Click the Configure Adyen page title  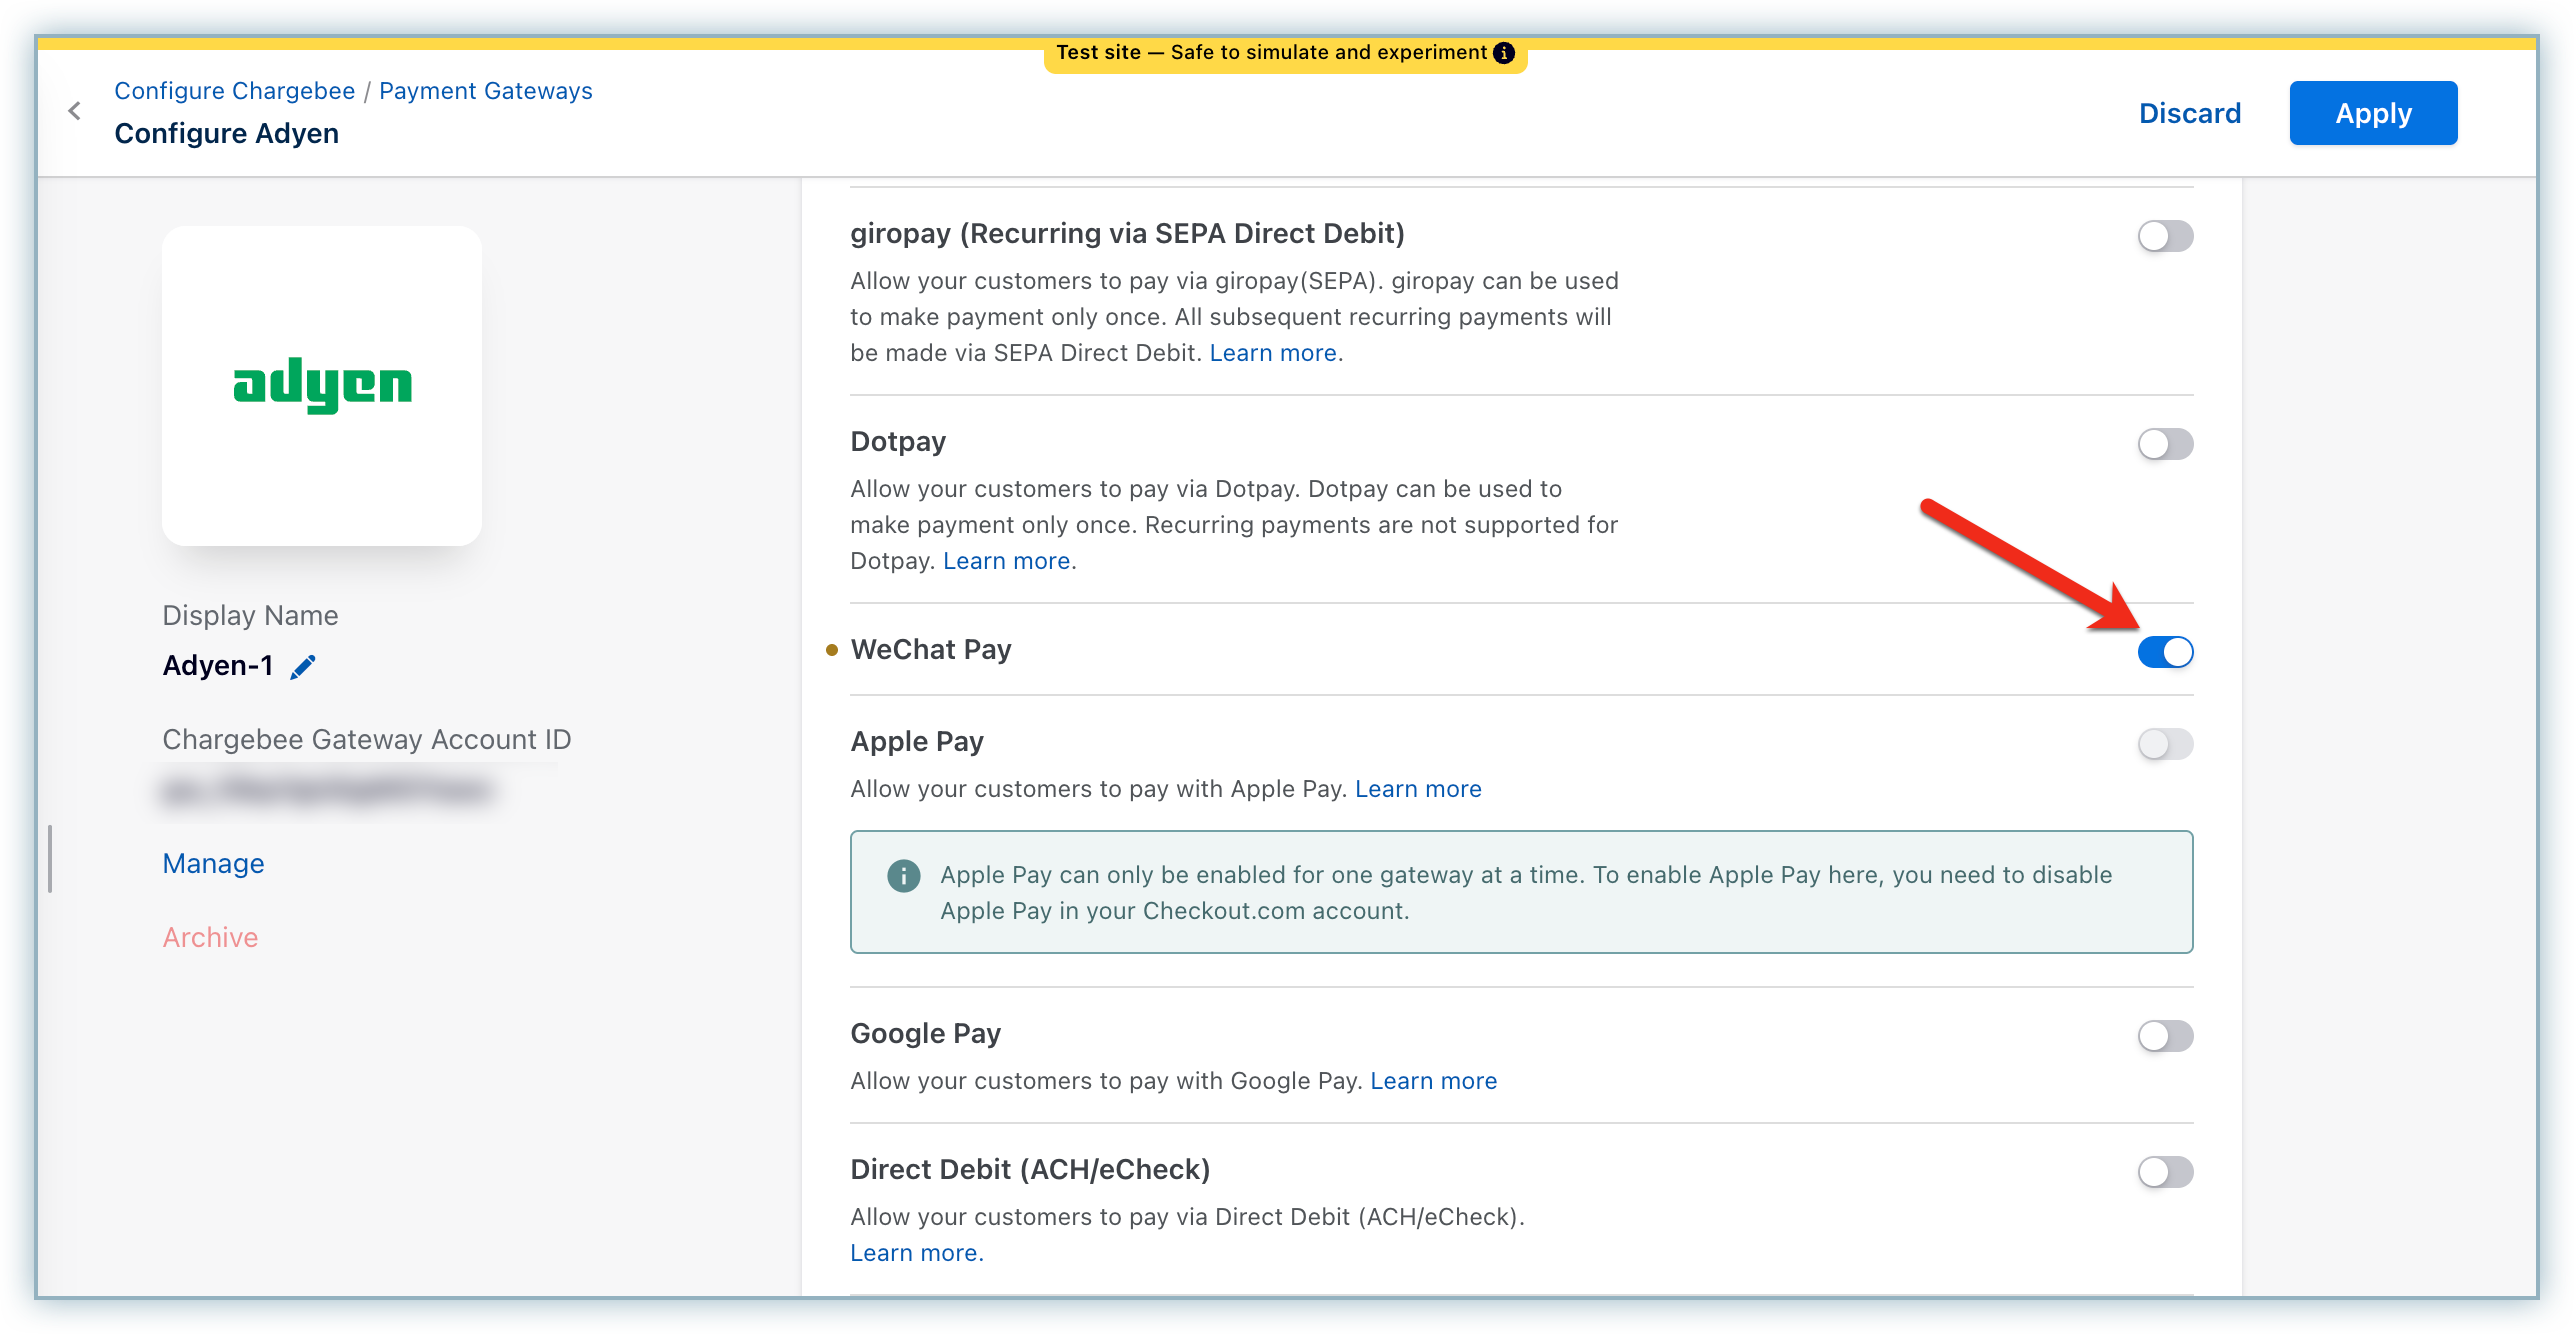[227, 133]
